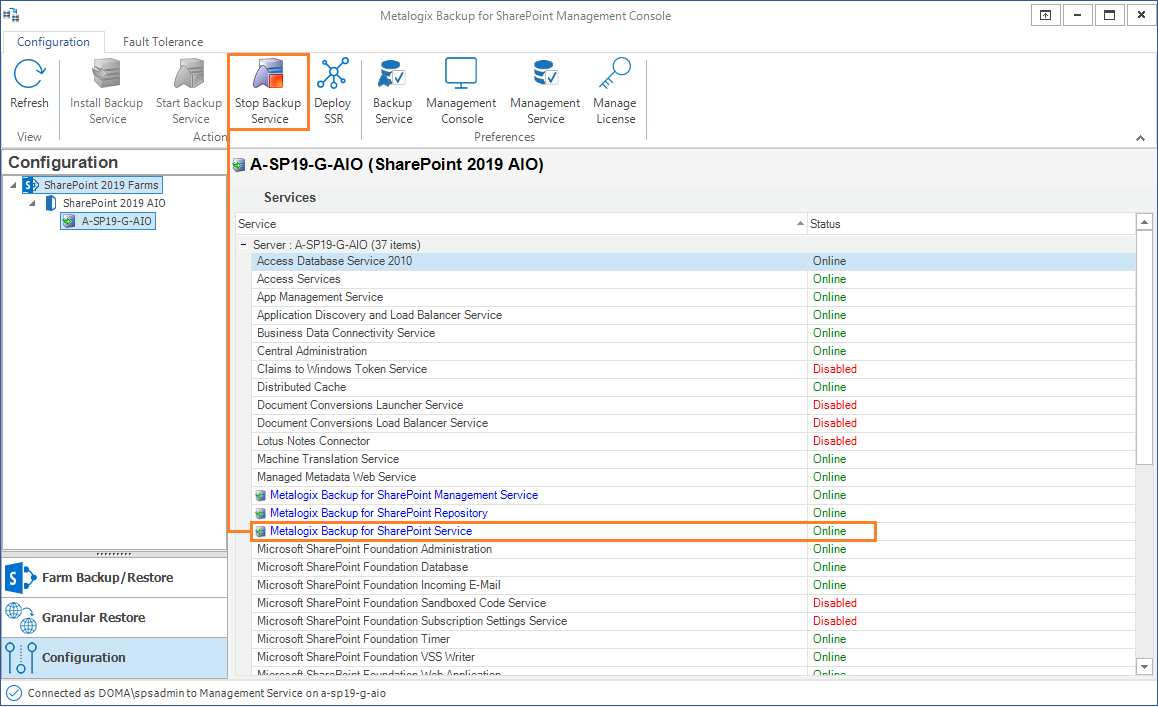
Task: Select Distributed Cache row
Action: 693,387
